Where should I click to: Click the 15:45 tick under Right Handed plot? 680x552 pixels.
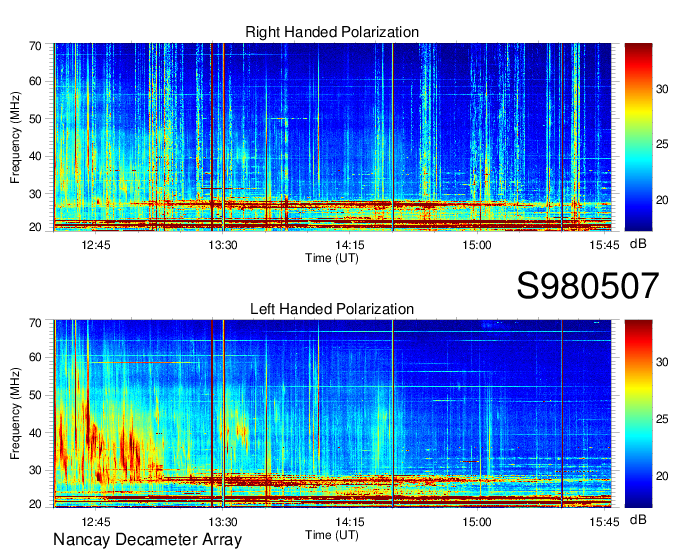[604, 245]
